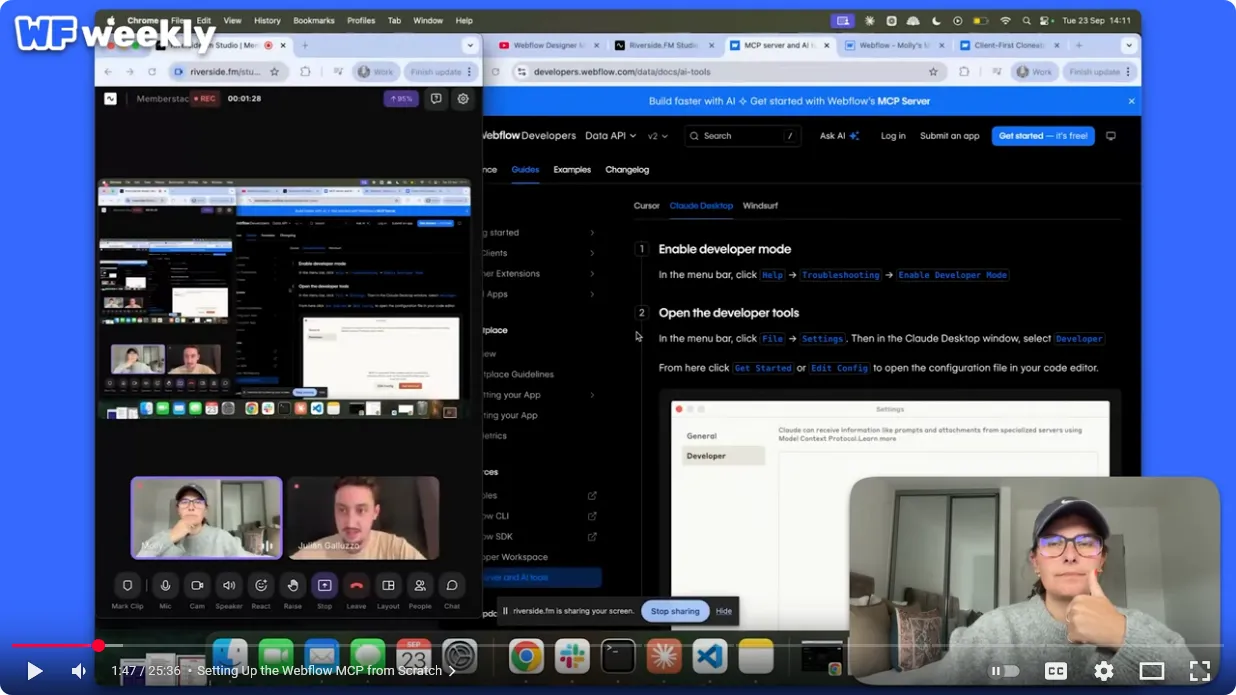Click the Riverside help chat icon
This screenshot has width=1236, height=695.
pyautogui.click(x=436, y=99)
